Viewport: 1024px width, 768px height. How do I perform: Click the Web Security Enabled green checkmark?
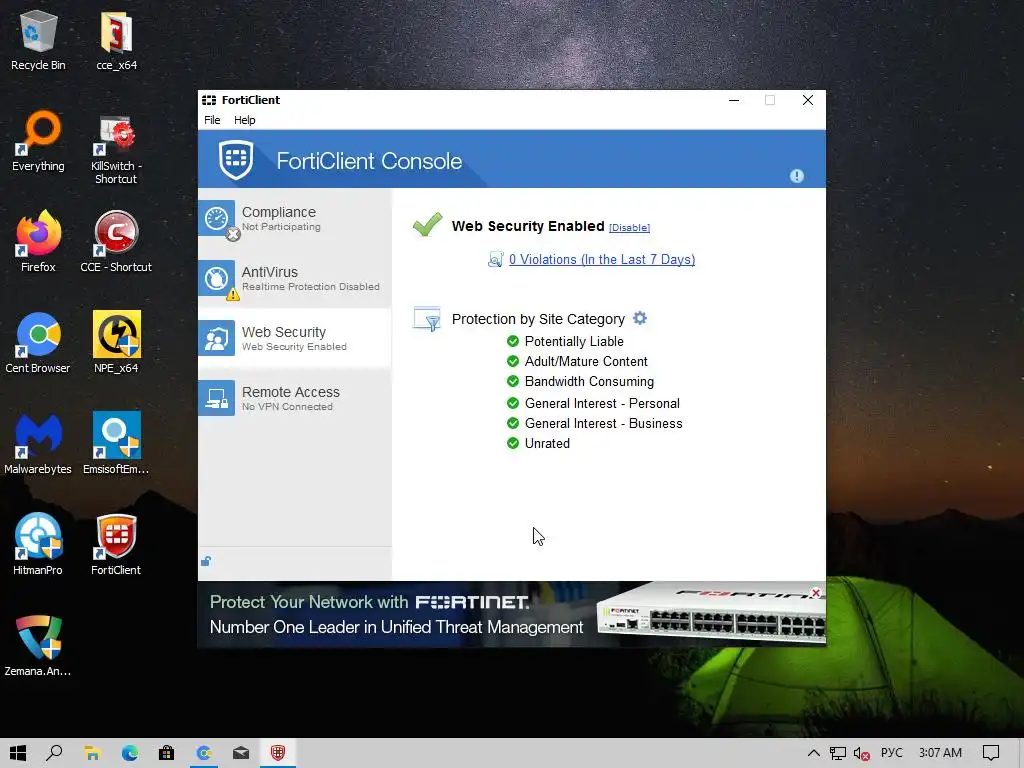point(428,225)
